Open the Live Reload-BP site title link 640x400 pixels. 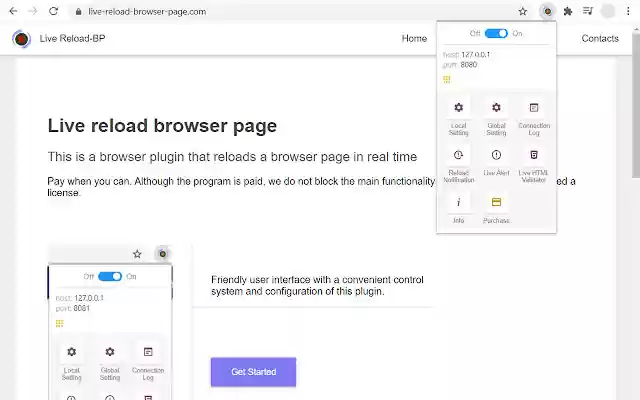click(x=72, y=38)
